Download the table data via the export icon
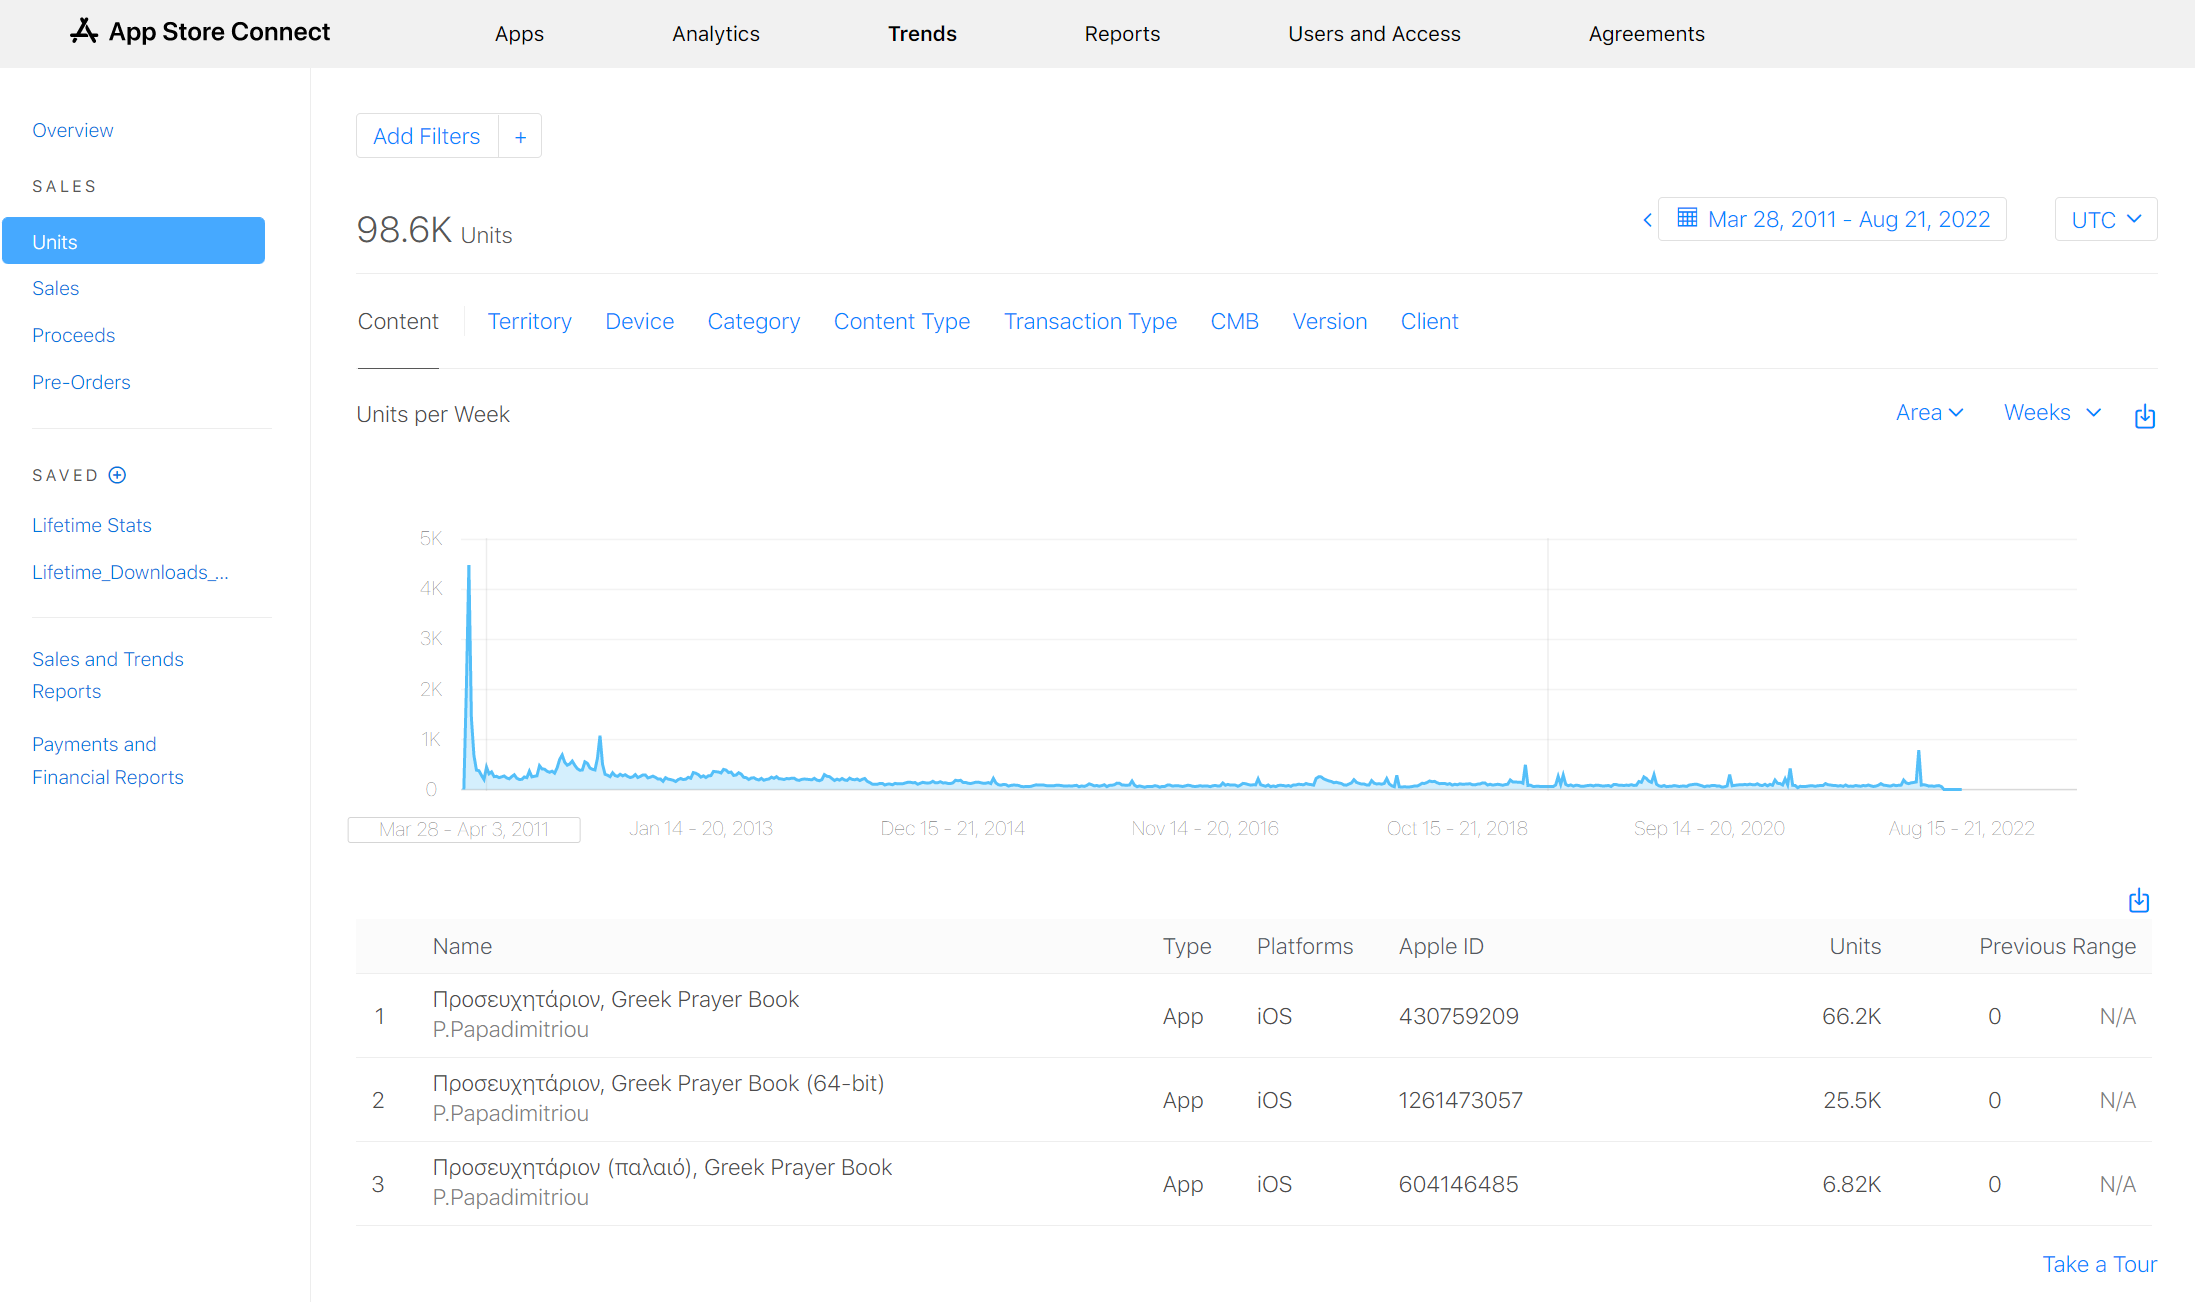Screen dimensions: 2195x1302 tap(2138, 901)
